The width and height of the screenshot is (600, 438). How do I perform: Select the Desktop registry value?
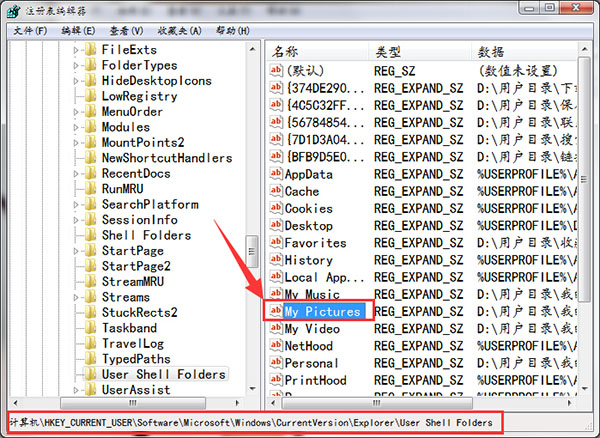tap(308, 226)
